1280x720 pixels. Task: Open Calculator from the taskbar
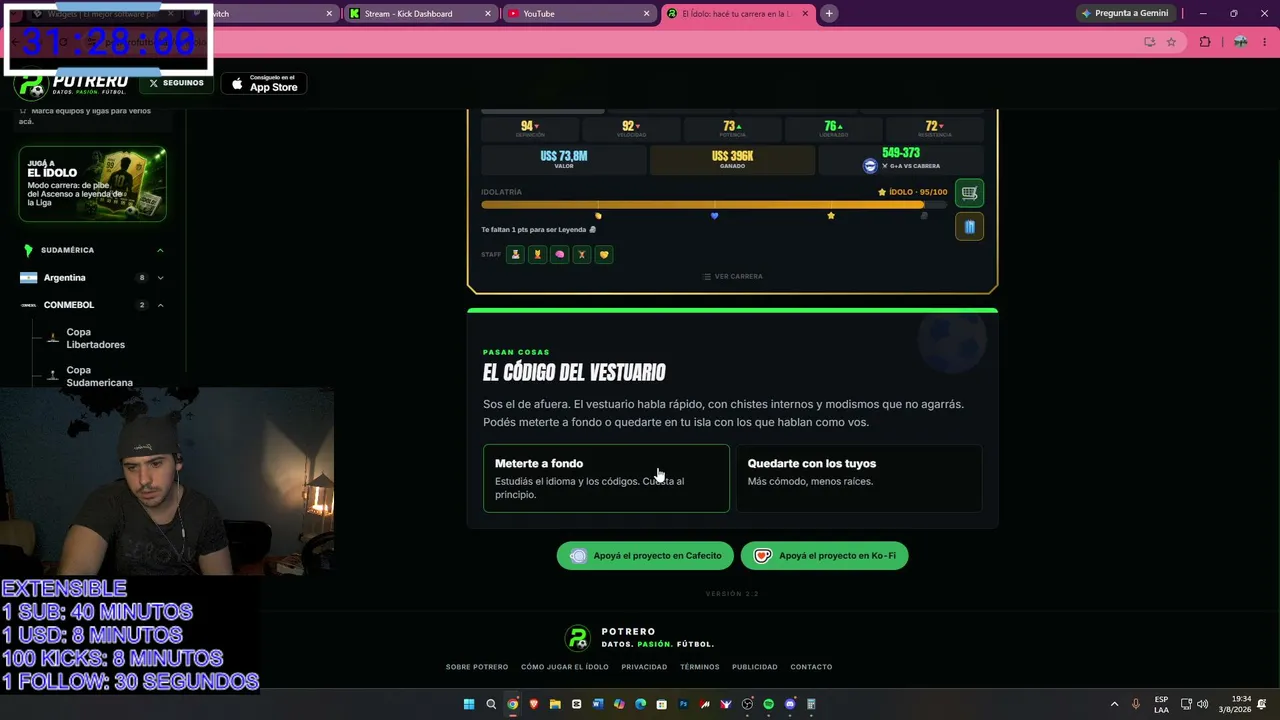point(811,704)
